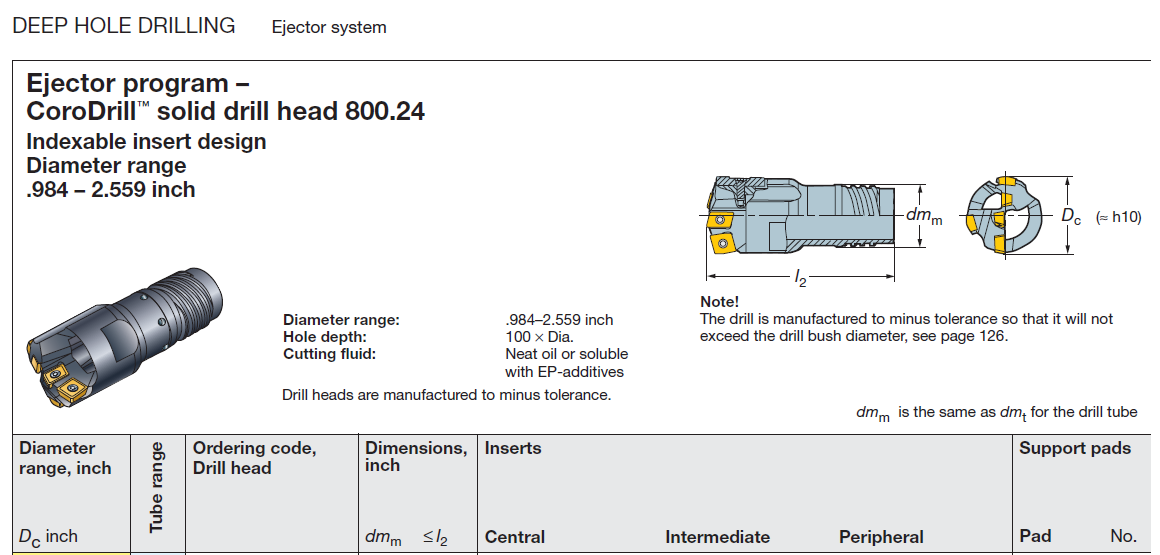
Task: Click the "Peripheral" insert sub-header
Action: pyautogui.click(x=881, y=537)
